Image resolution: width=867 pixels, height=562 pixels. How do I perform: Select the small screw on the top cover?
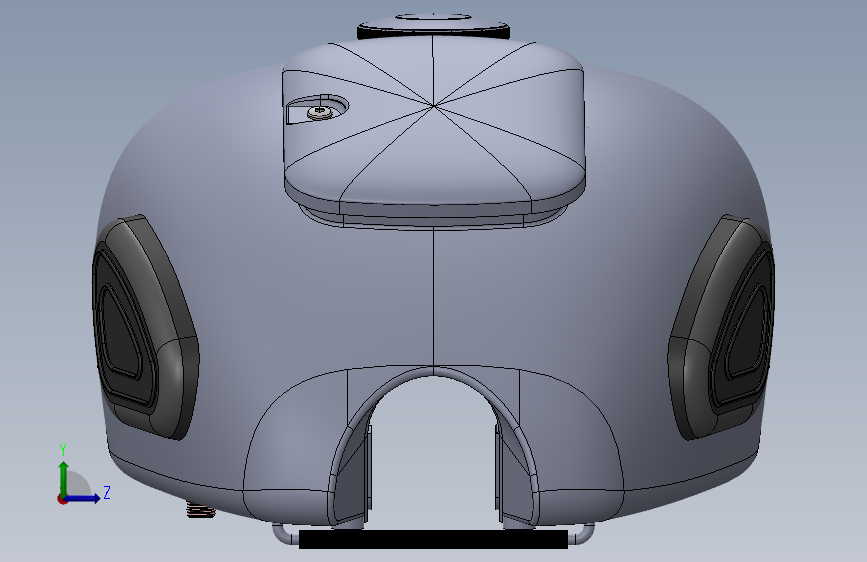coord(319,112)
